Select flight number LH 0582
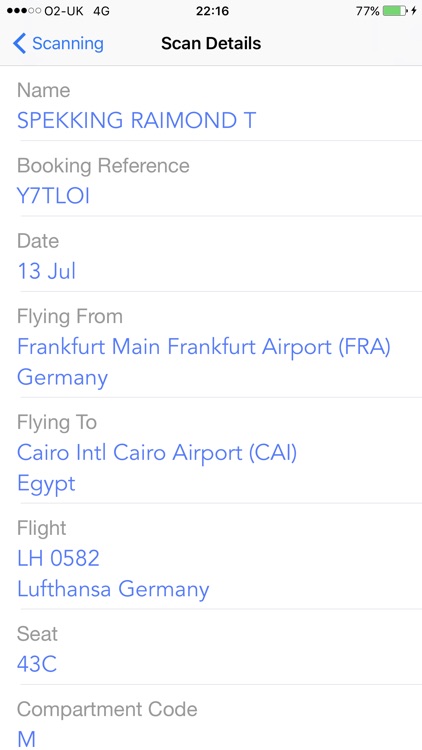Viewport: 422px width, 750px height. (58, 558)
